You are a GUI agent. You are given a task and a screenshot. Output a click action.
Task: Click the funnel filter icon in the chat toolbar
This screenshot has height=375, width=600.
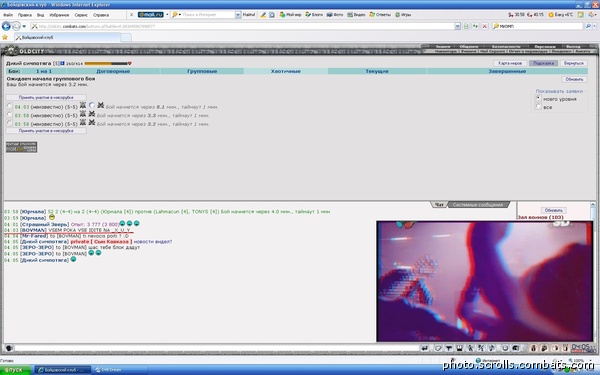click(449, 348)
